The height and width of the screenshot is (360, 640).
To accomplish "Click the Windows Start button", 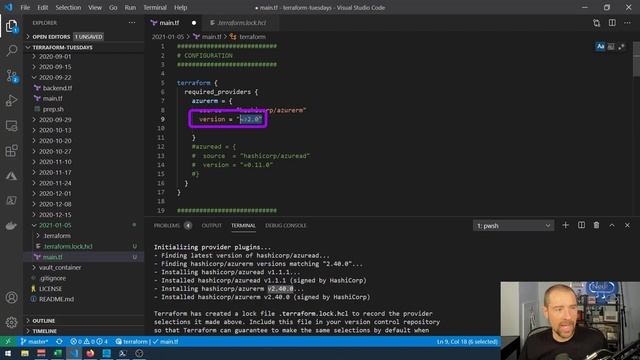I will (8, 353).
